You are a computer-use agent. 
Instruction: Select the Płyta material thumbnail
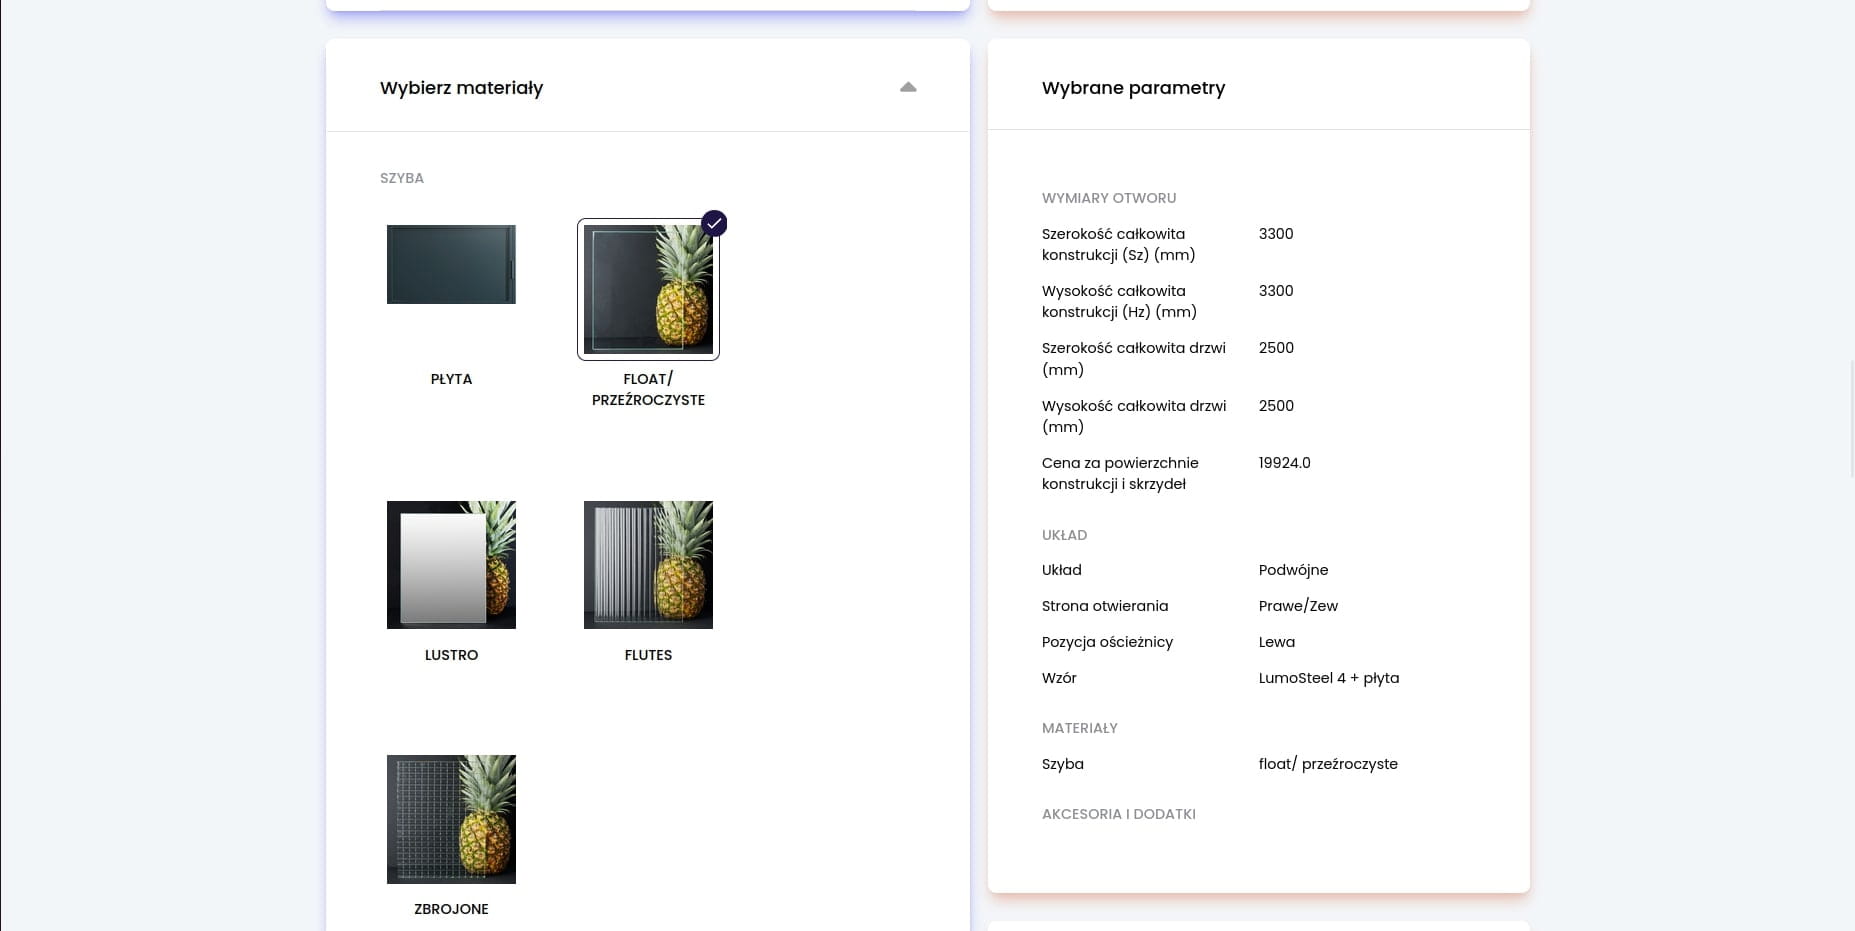pyautogui.click(x=451, y=264)
